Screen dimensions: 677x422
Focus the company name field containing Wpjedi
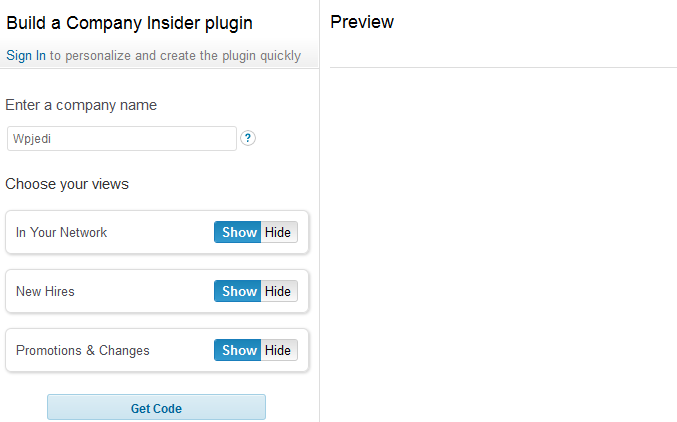click(122, 139)
